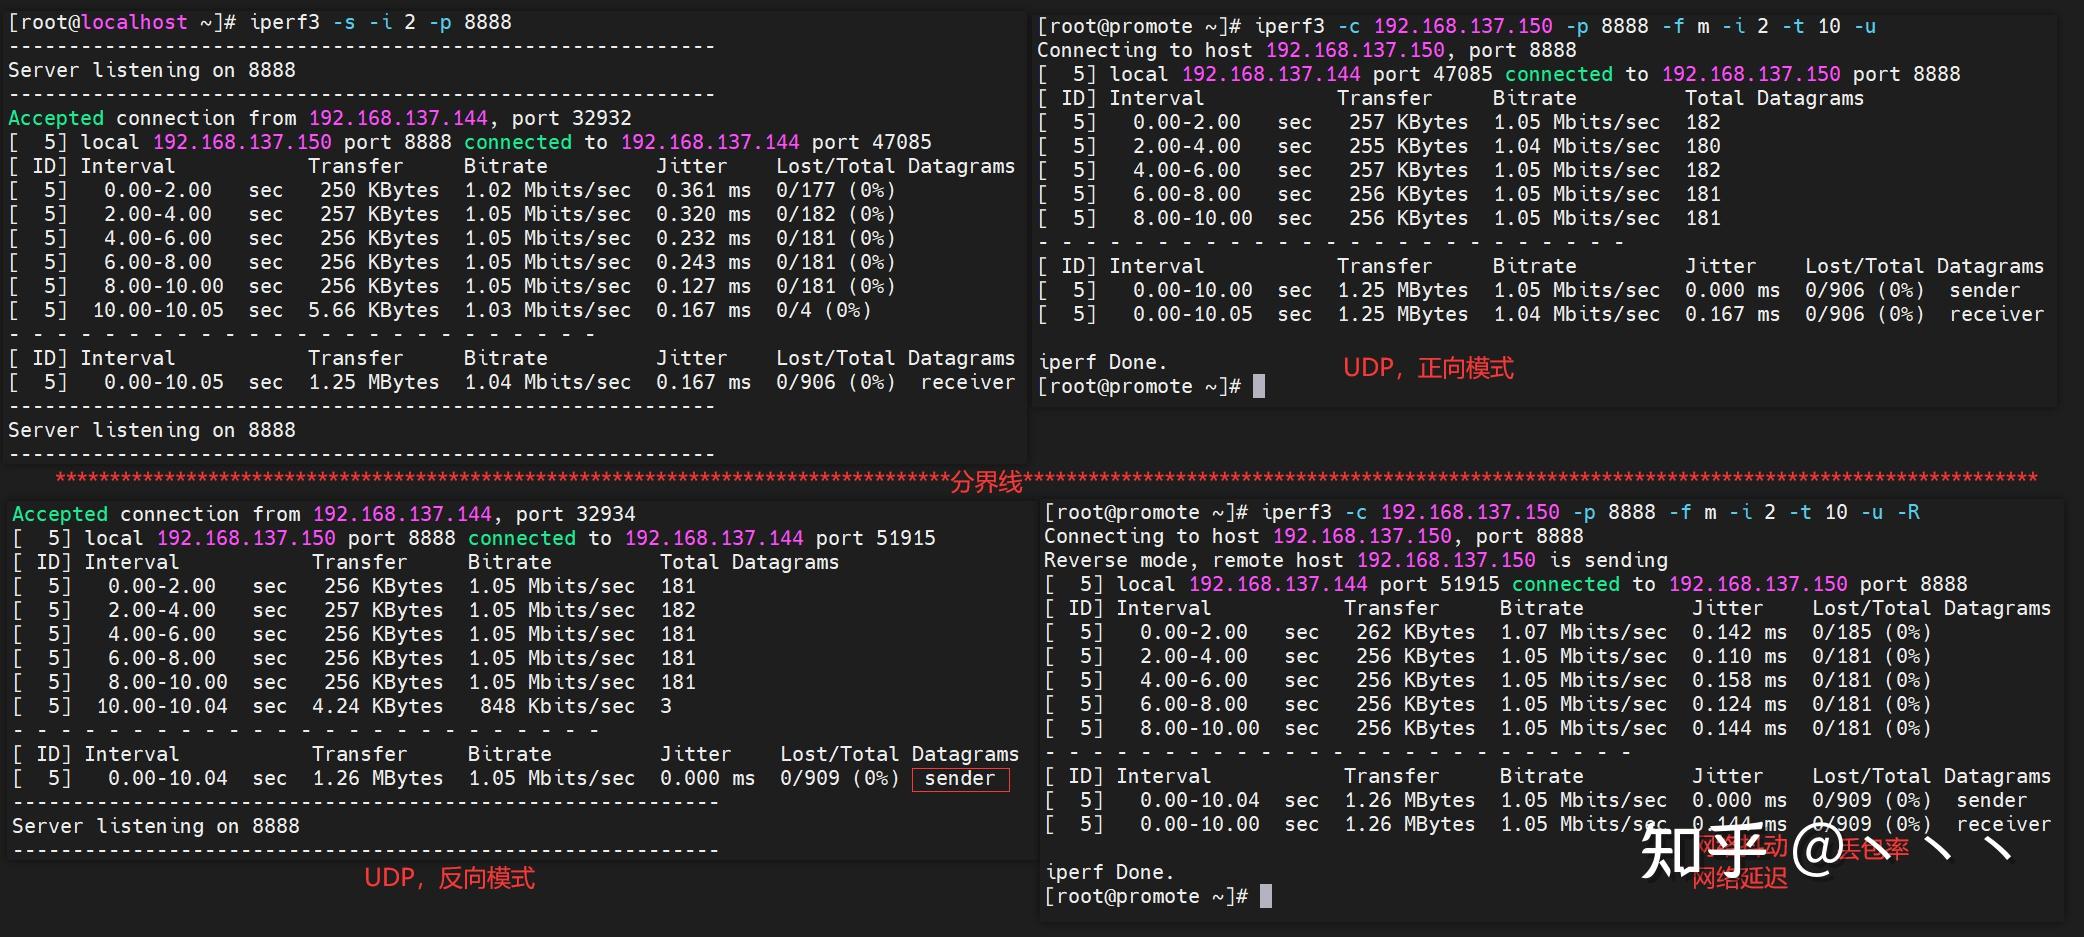Image resolution: width=2084 pixels, height=937 pixels.
Task: Click the first Server listening on 8888 message
Action: pos(150,70)
